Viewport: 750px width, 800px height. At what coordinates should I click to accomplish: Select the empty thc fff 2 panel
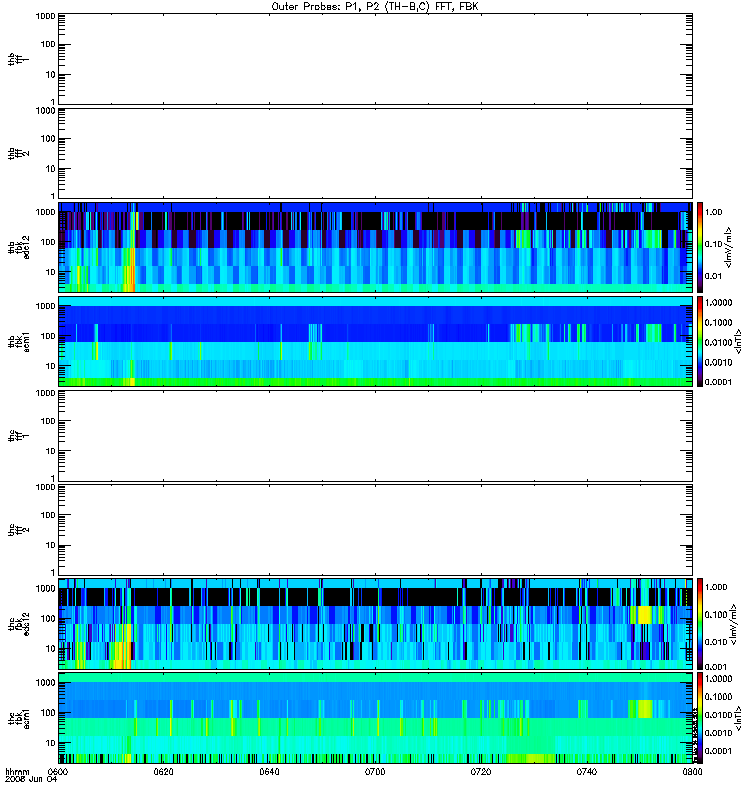pos(375,530)
